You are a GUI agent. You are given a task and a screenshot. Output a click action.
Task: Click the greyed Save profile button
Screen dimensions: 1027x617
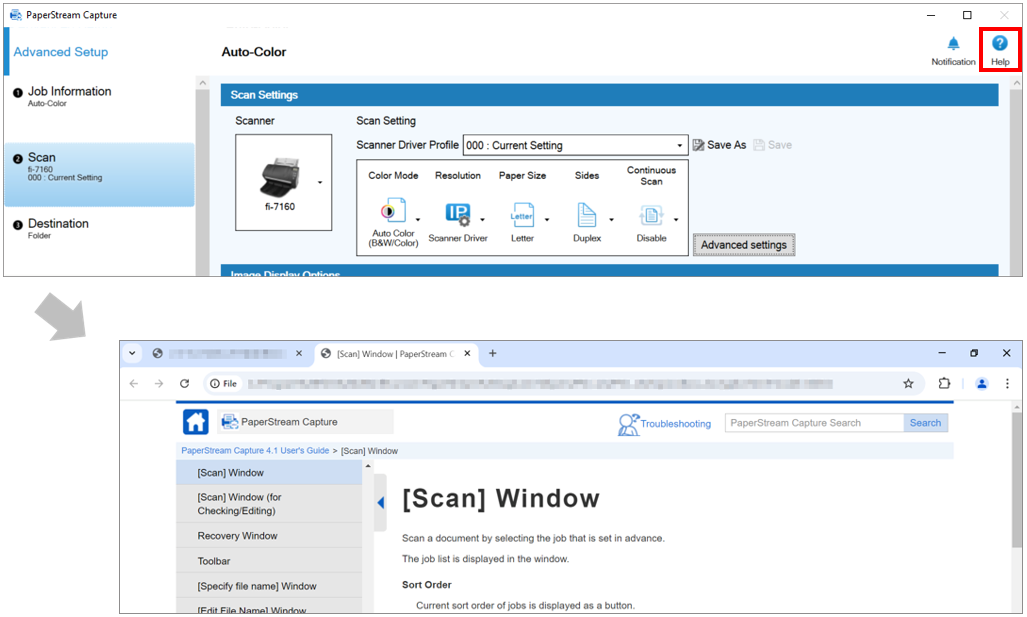(x=772, y=145)
